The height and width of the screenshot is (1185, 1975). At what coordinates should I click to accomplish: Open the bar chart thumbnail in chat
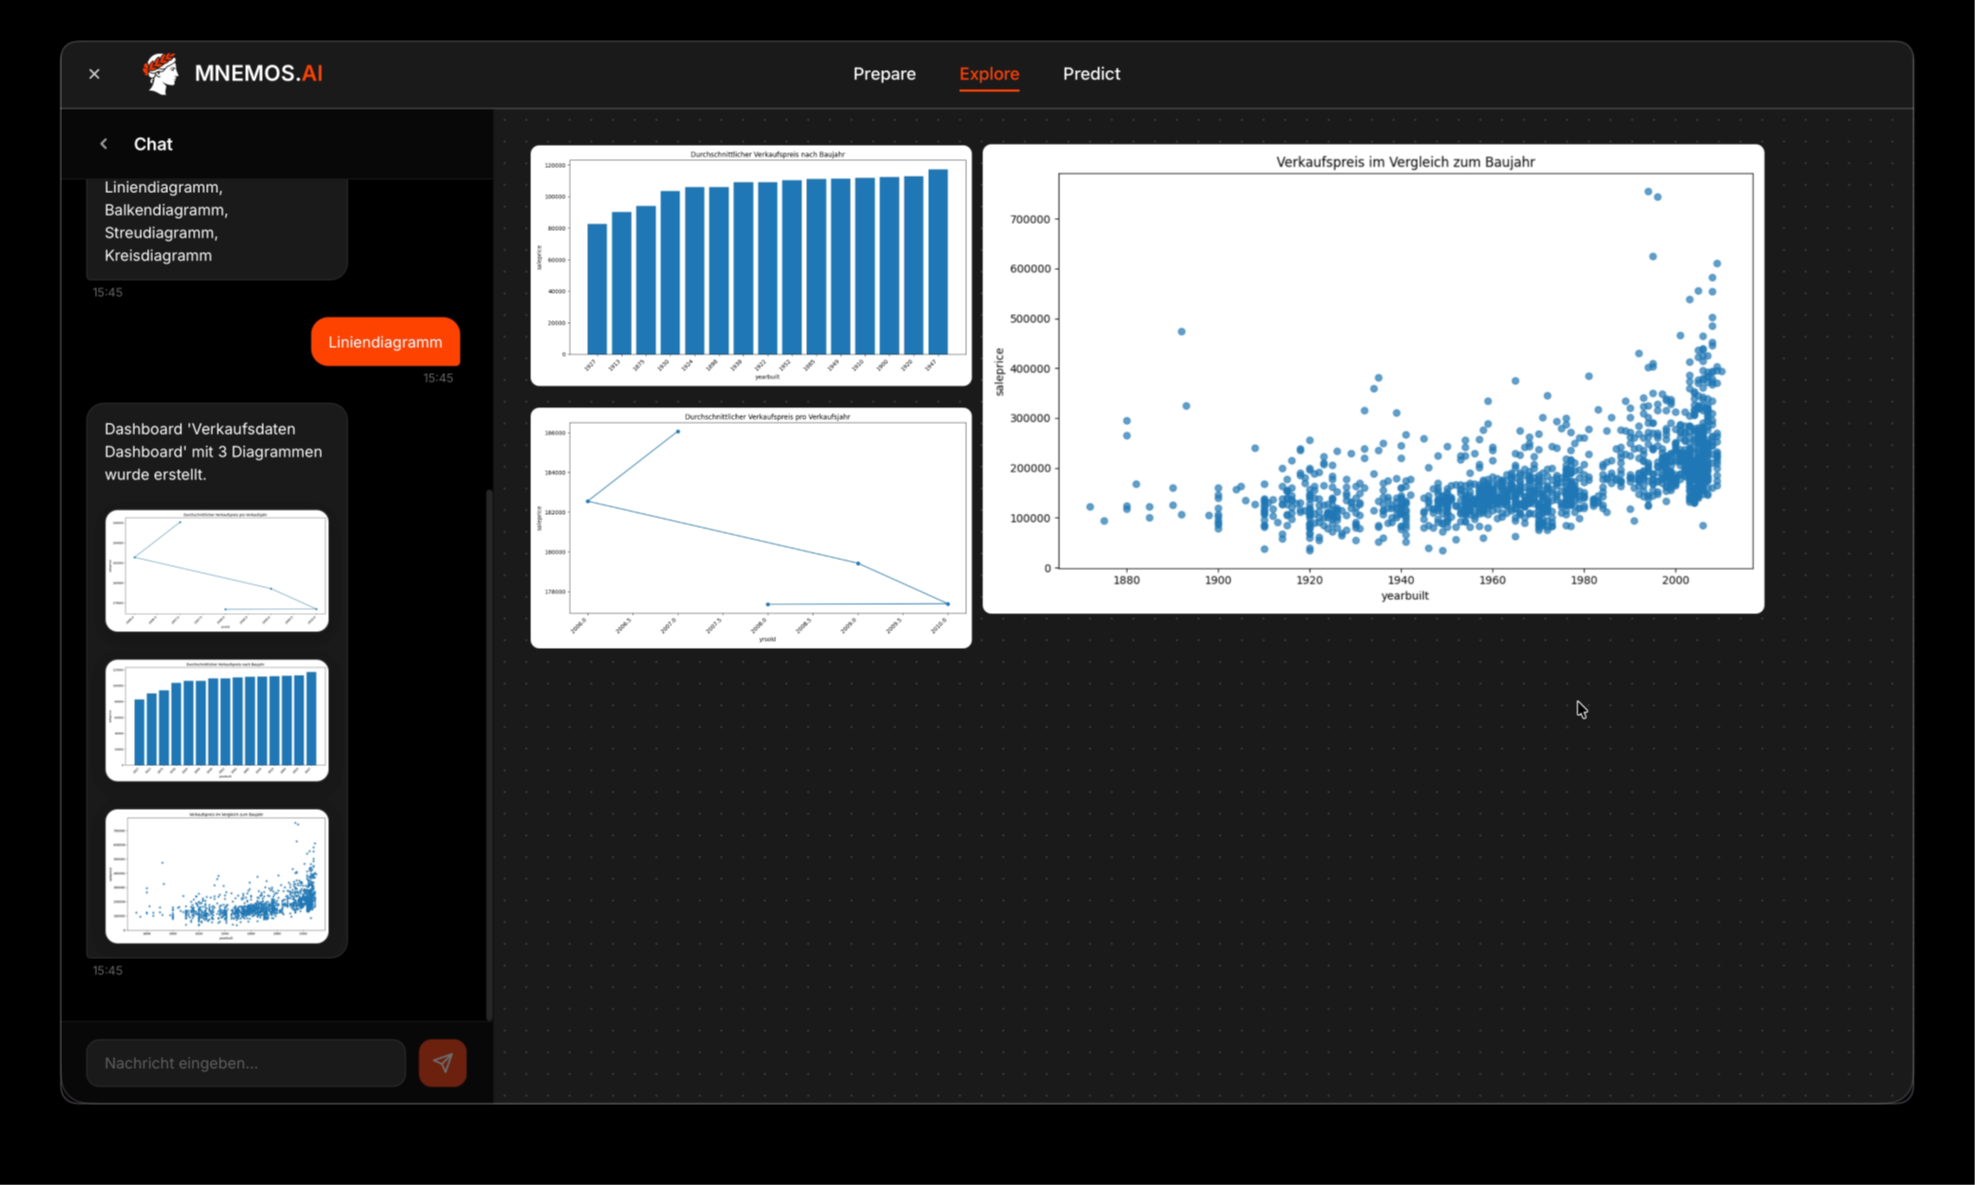click(x=217, y=720)
